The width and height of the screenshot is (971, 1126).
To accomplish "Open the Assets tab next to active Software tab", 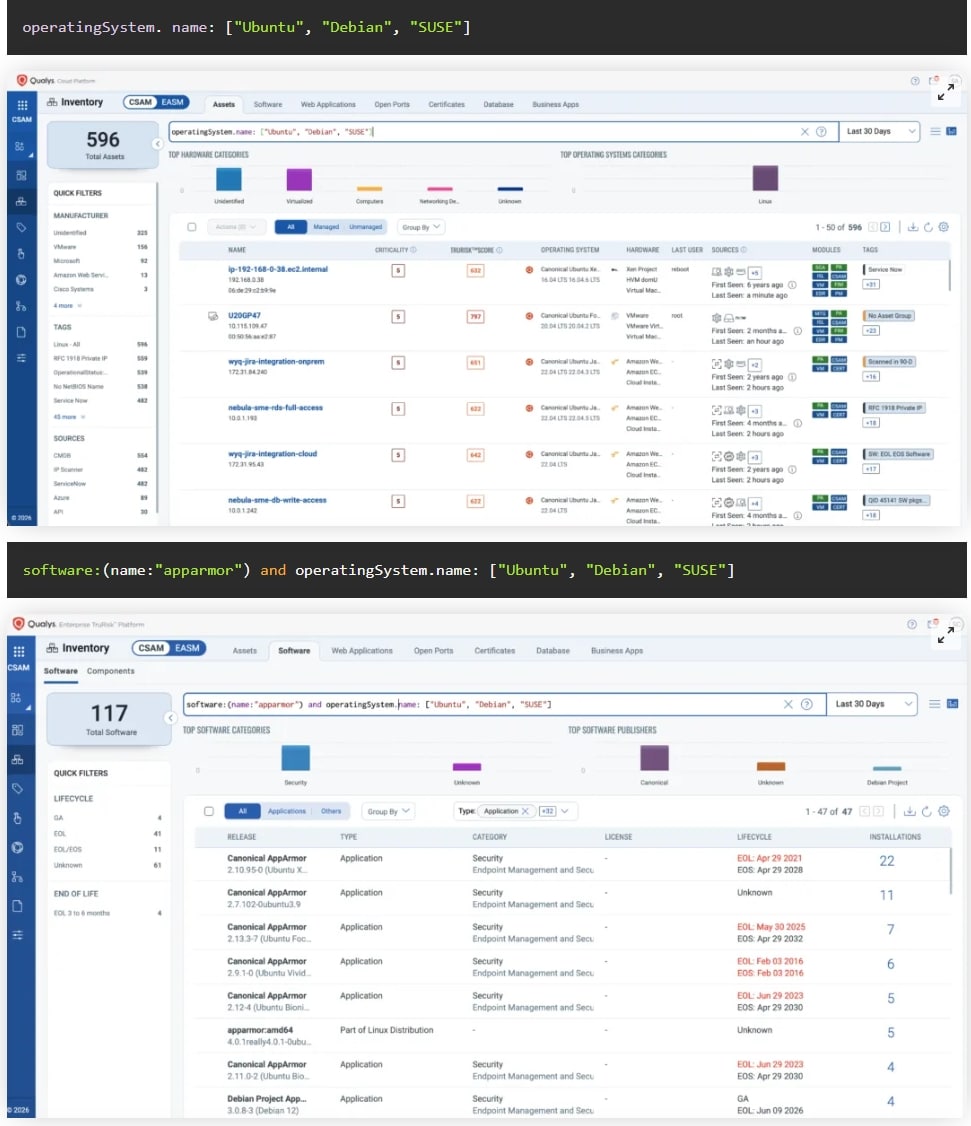I will [x=244, y=650].
